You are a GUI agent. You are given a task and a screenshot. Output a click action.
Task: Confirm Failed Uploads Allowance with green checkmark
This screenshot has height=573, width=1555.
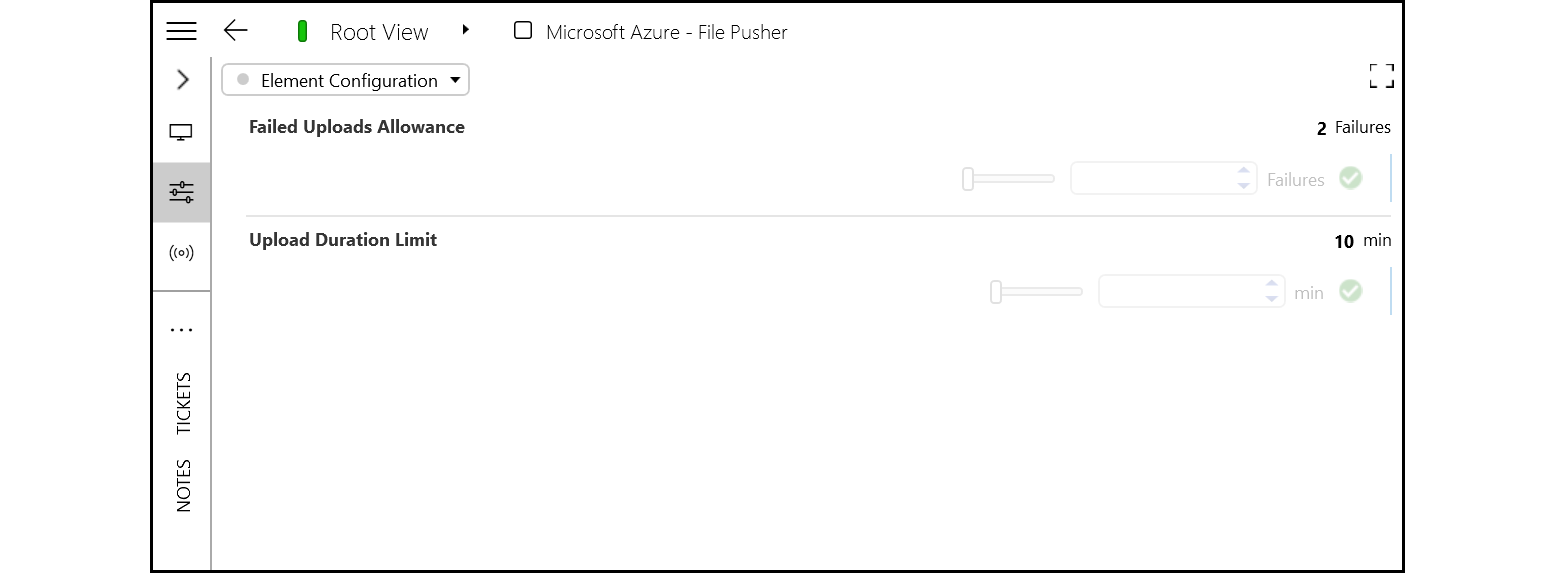1351,179
